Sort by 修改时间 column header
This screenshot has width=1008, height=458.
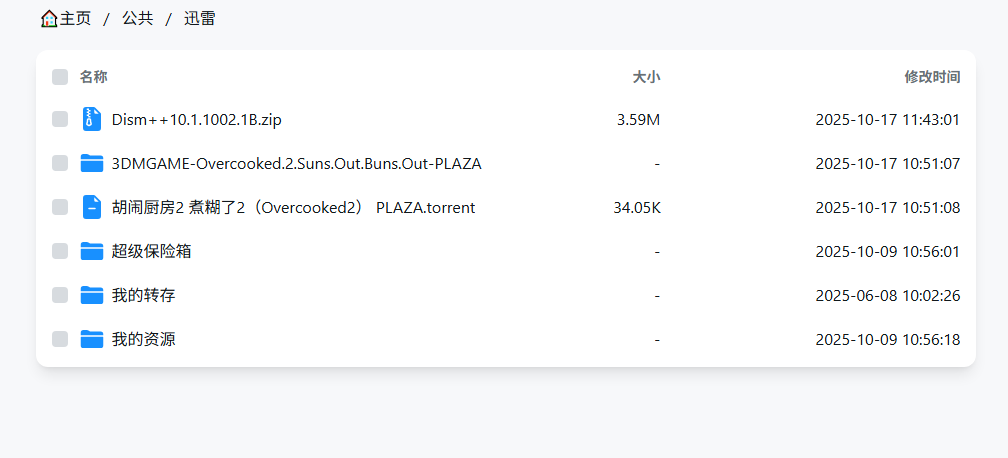pyautogui.click(x=932, y=77)
